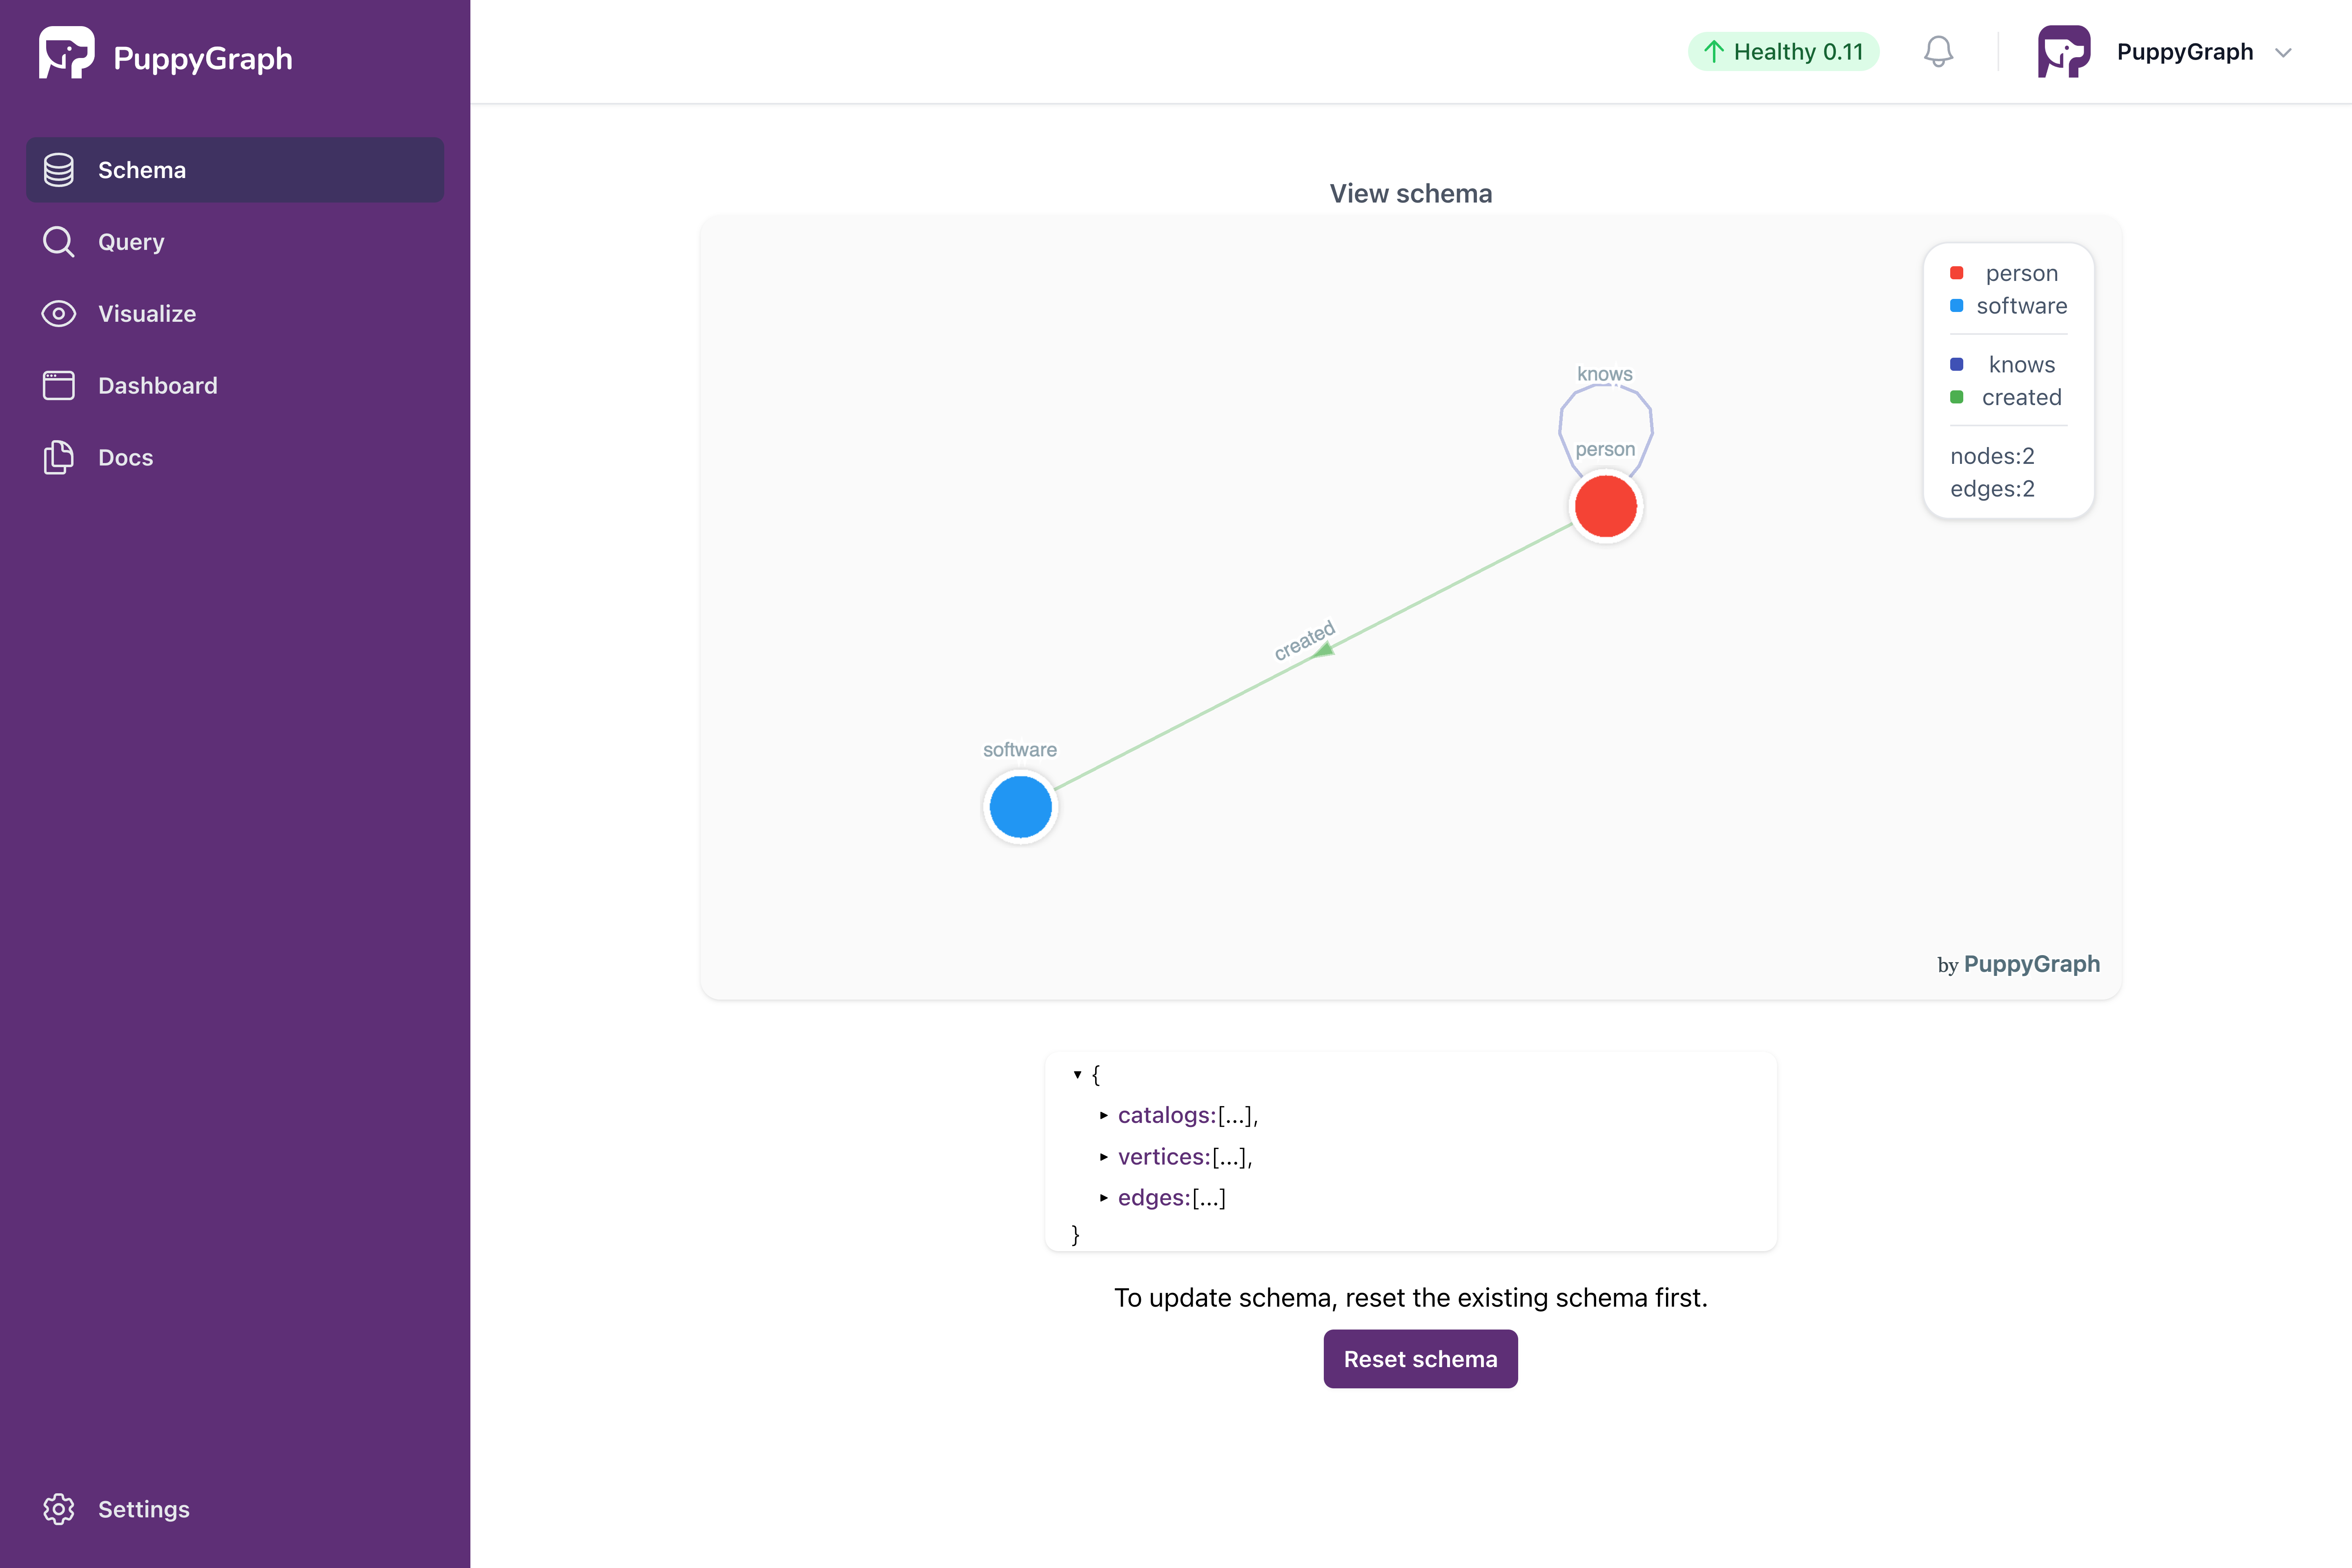Click the green up-arrow health icon

pos(1714,52)
